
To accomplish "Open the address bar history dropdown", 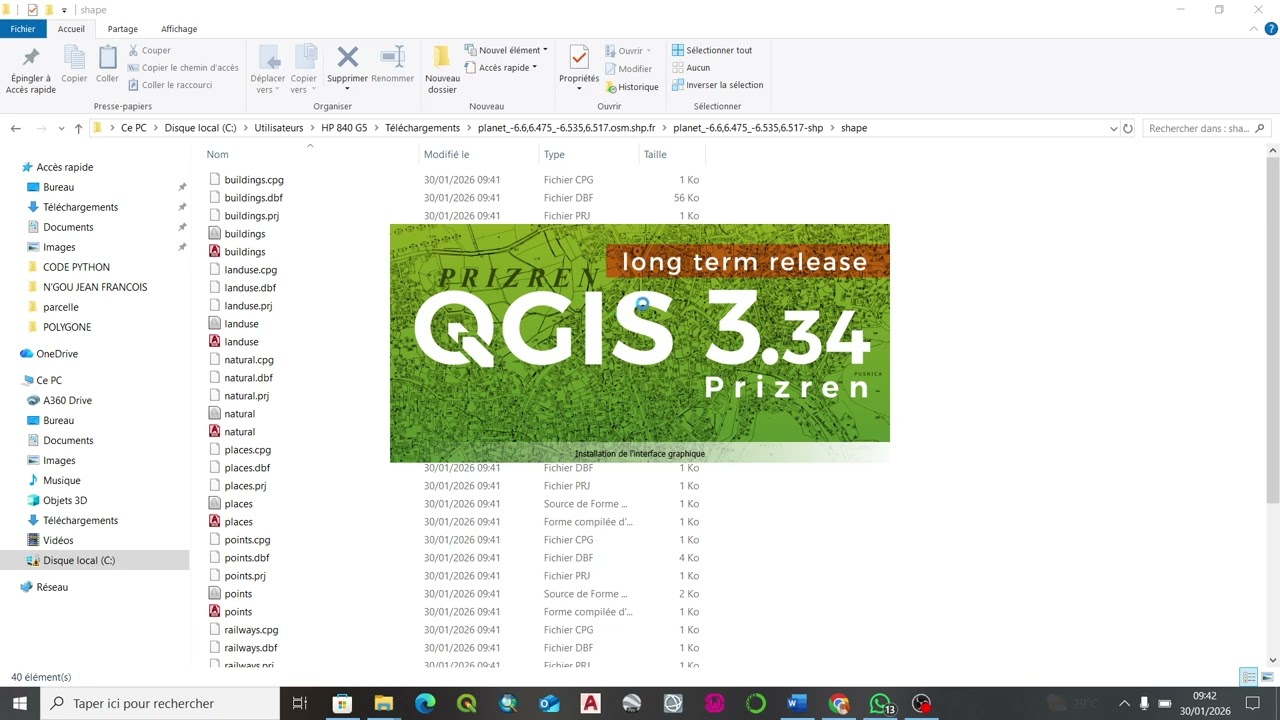I will (x=1113, y=128).
